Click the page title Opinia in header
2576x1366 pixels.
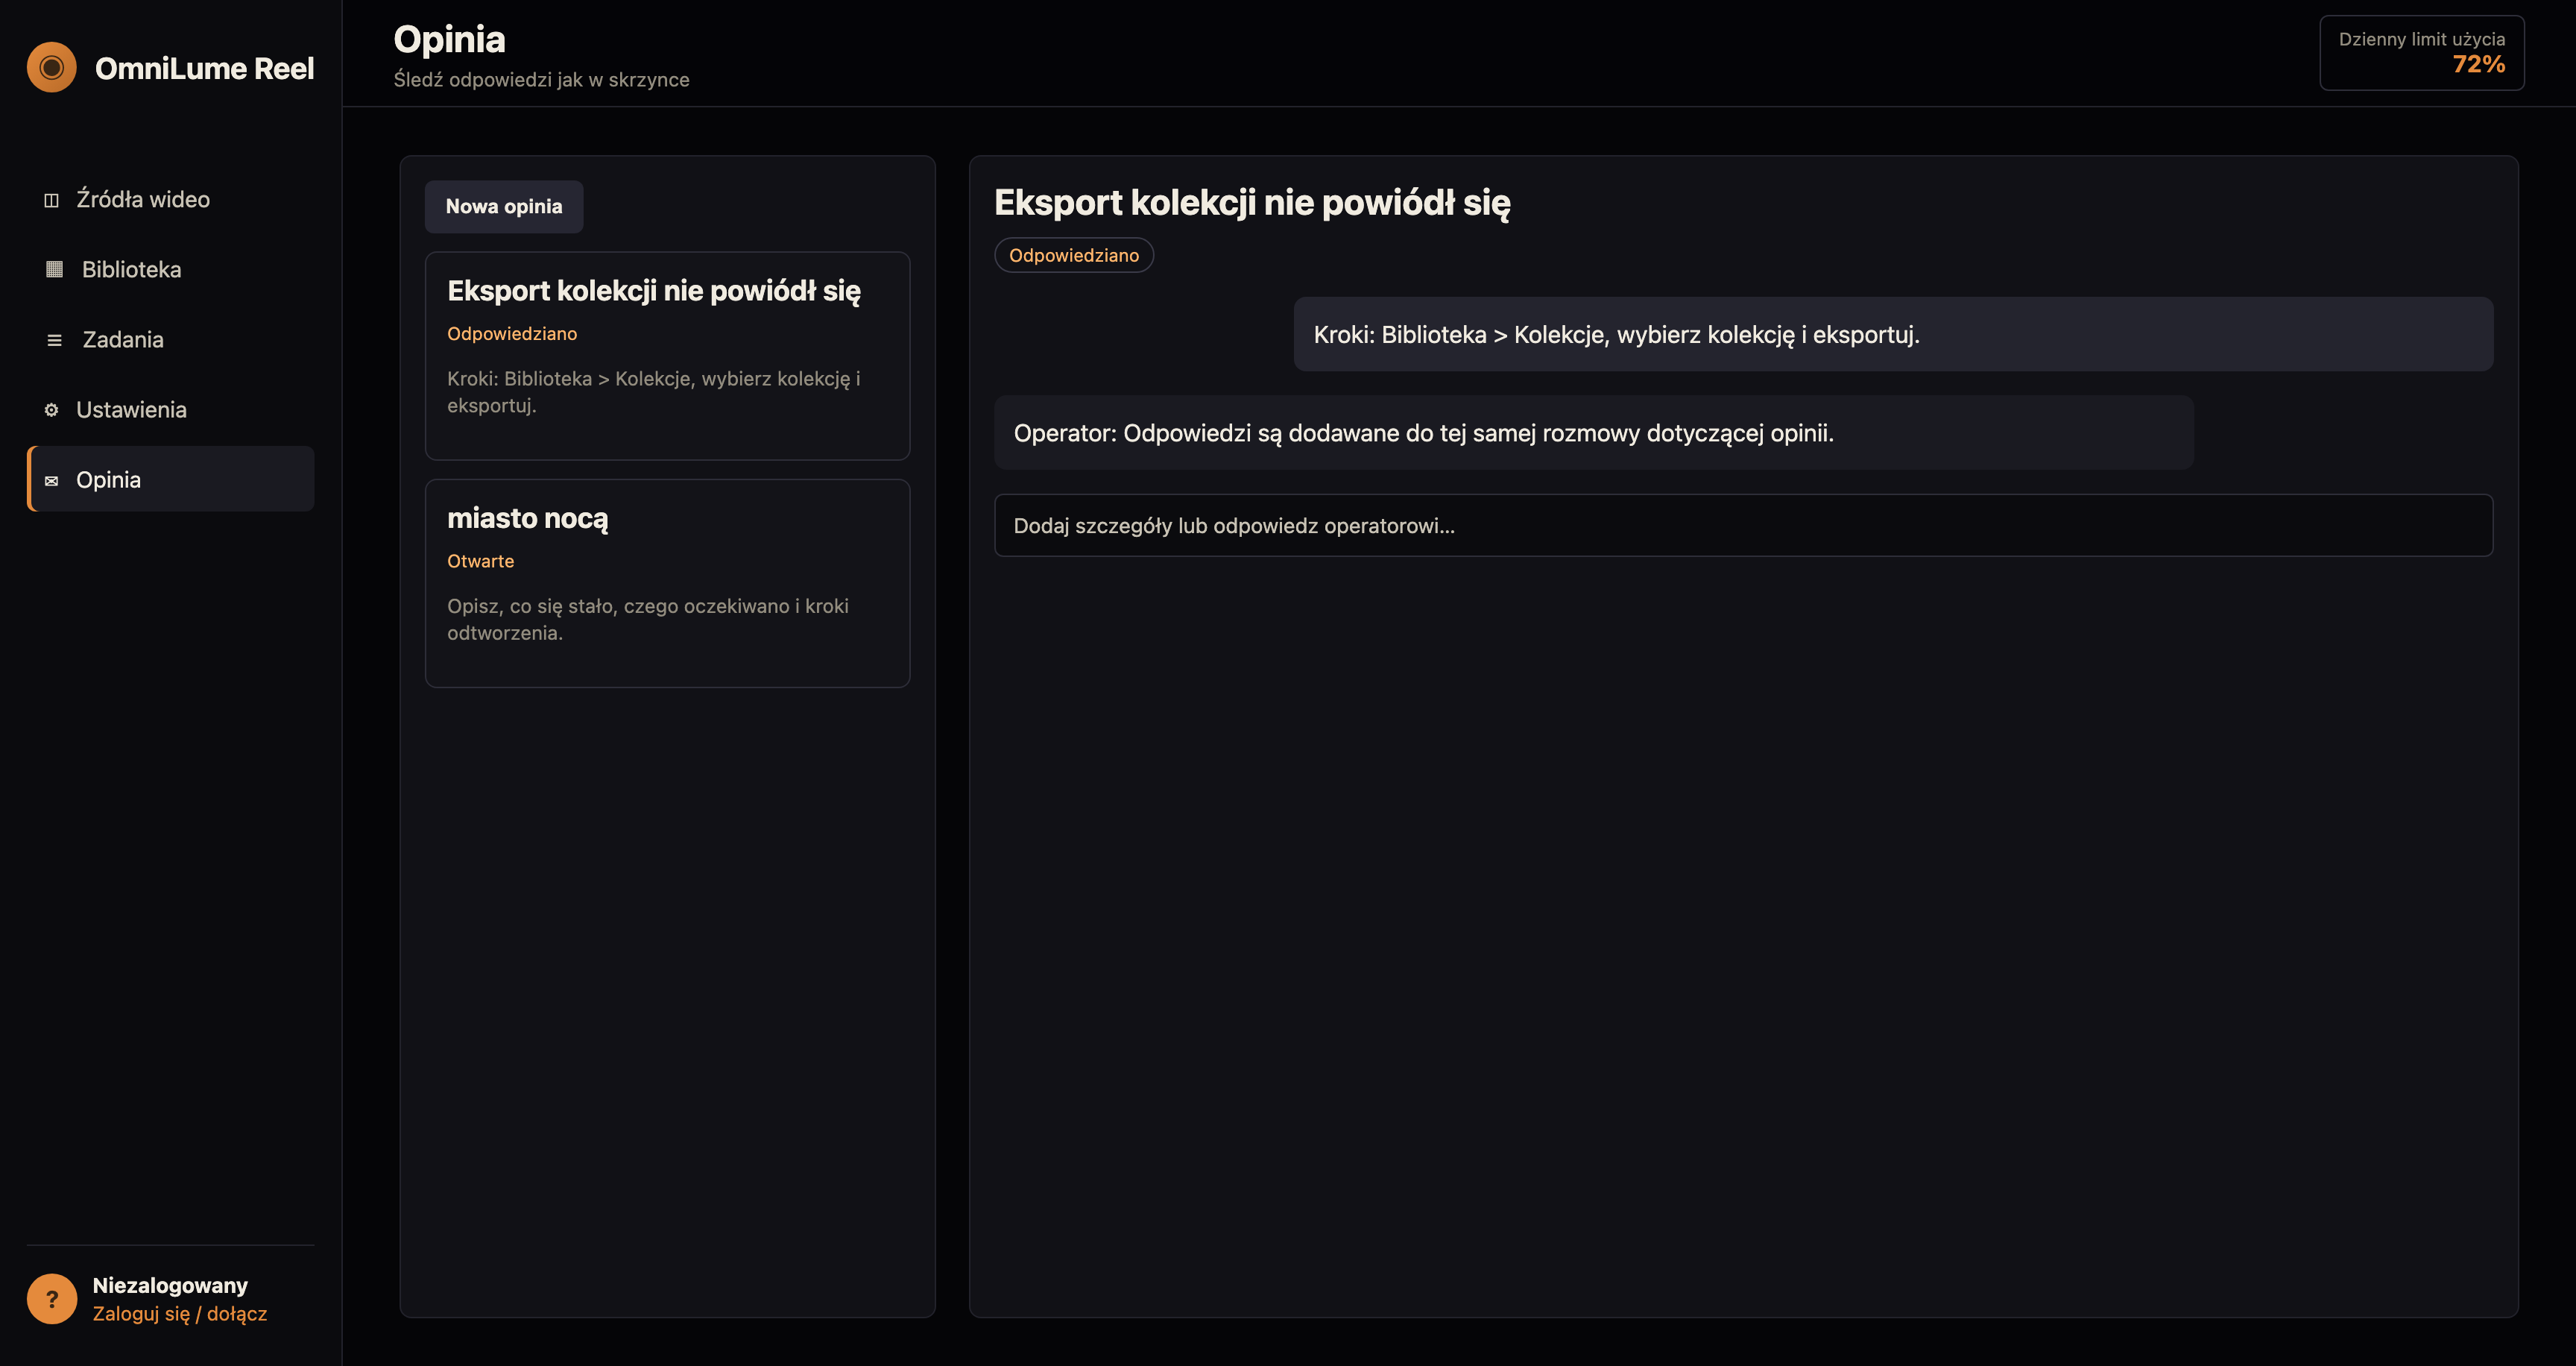coord(449,40)
